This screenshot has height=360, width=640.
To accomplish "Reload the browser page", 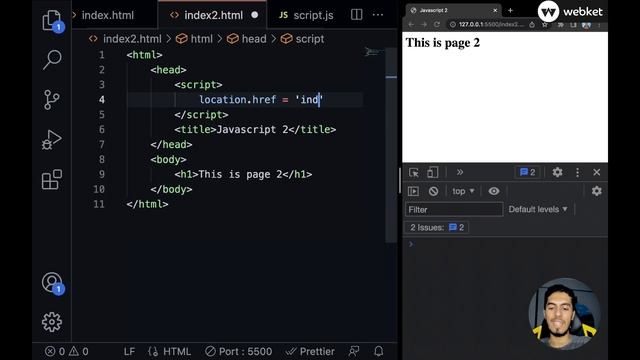I will [x=437, y=24].
